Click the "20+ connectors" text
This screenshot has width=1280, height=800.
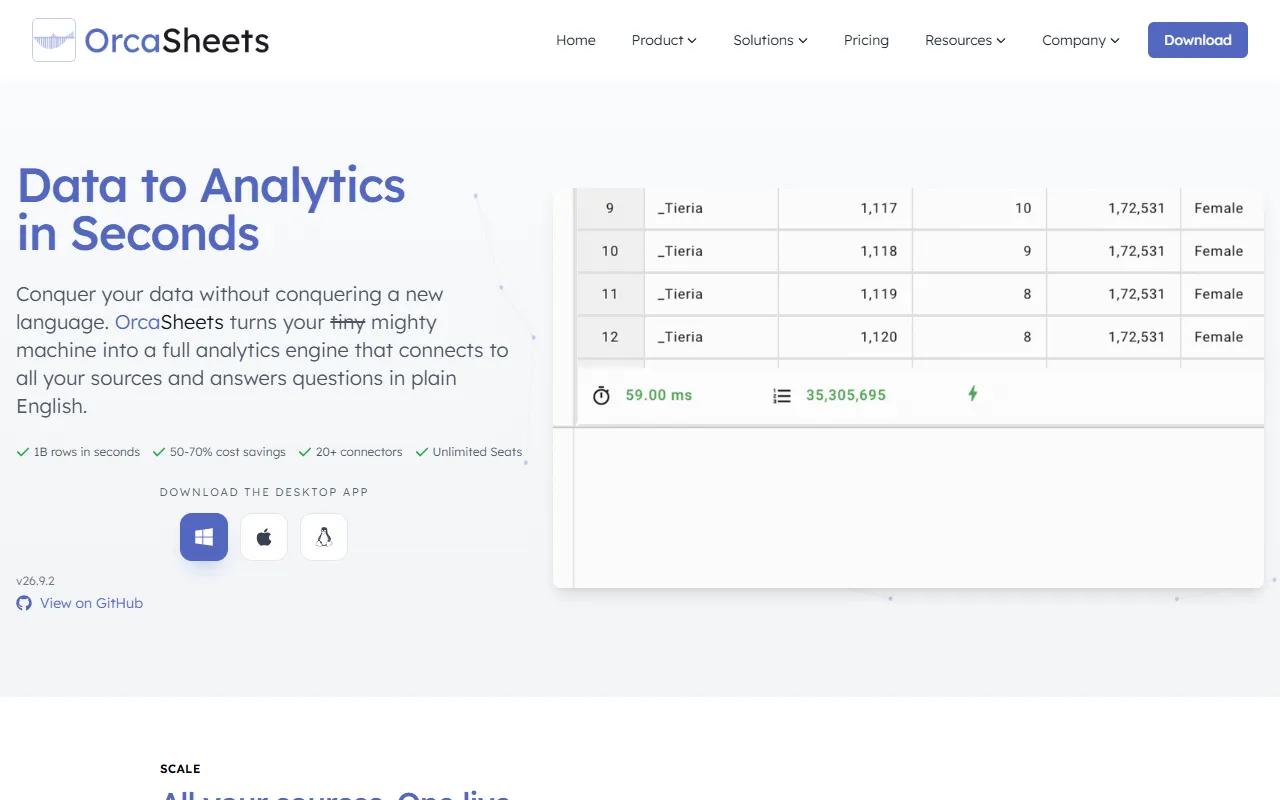pos(359,452)
